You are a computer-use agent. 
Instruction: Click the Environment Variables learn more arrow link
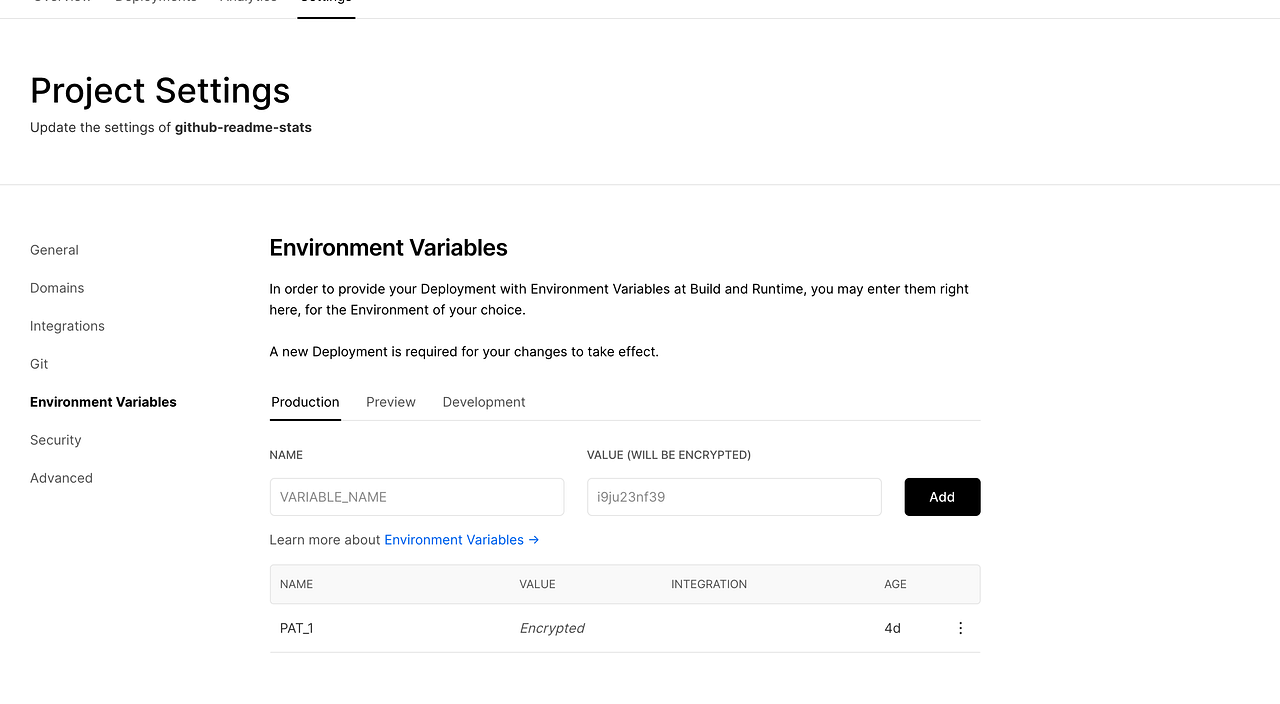461,539
